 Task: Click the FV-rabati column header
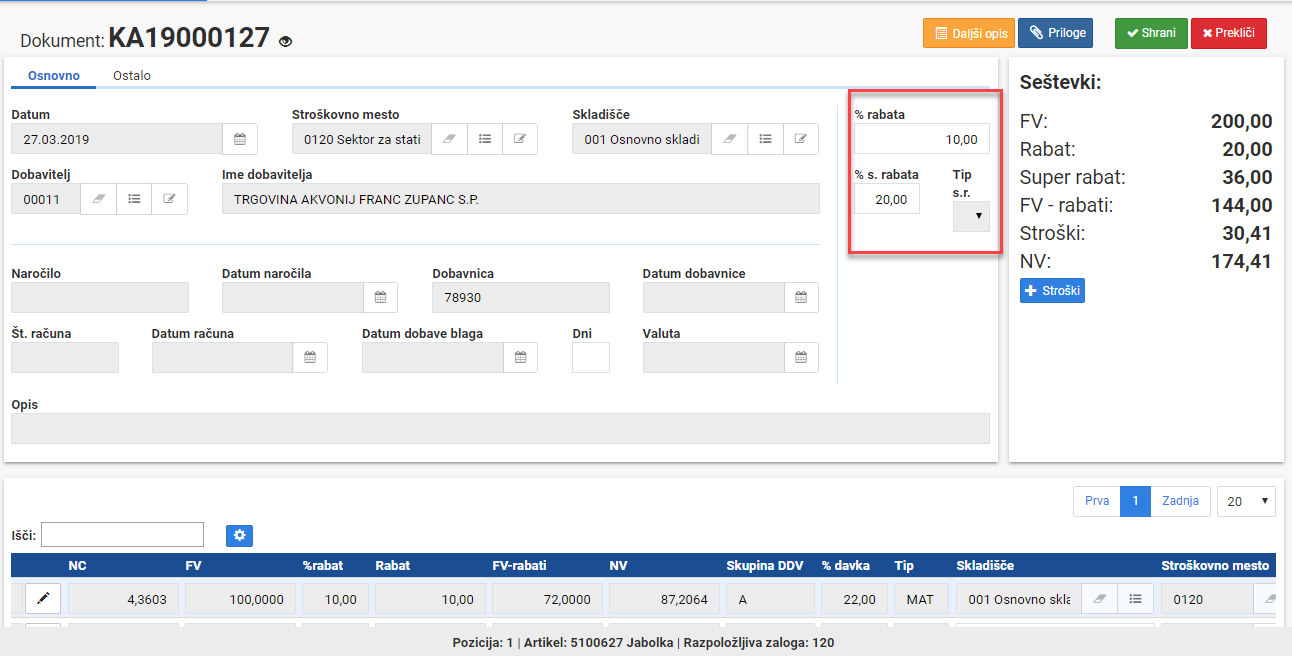click(x=520, y=566)
